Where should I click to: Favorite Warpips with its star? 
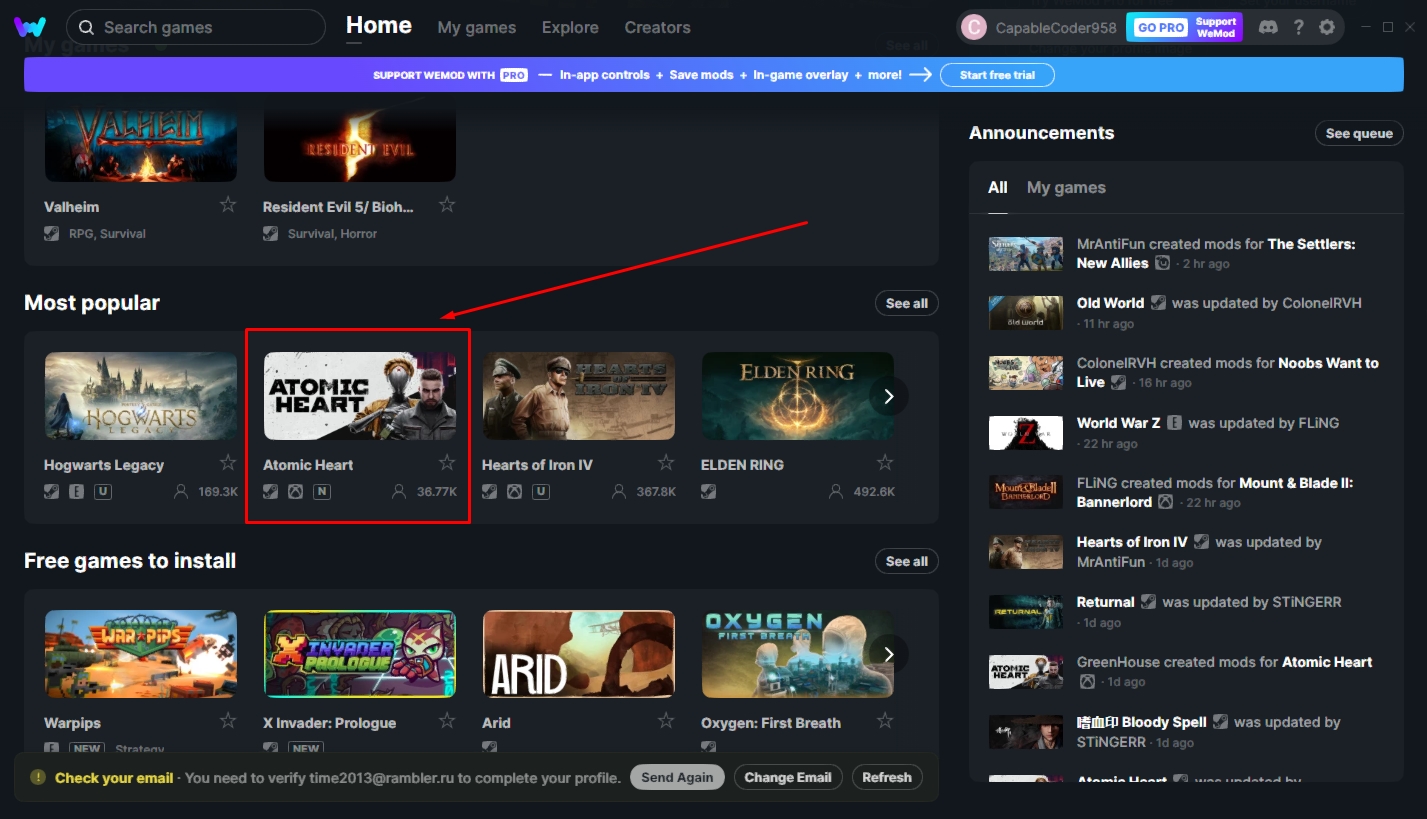[x=228, y=720]
